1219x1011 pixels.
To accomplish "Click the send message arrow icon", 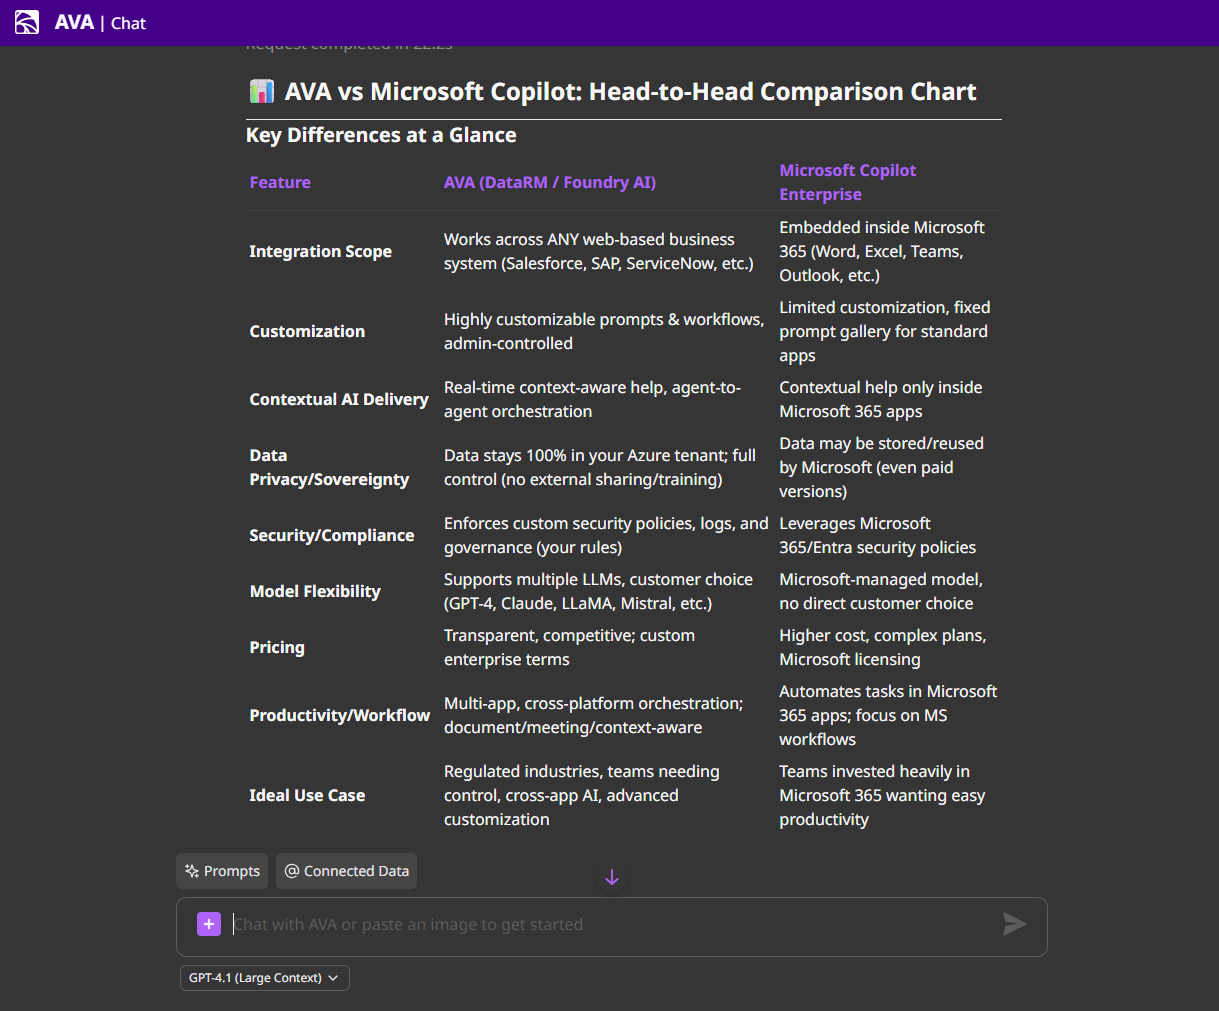I will point(1015,924).
